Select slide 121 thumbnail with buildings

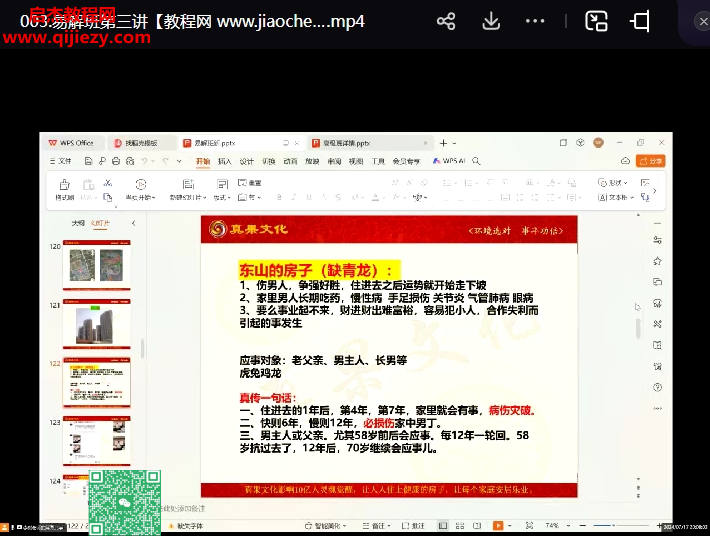coord(96,324)
